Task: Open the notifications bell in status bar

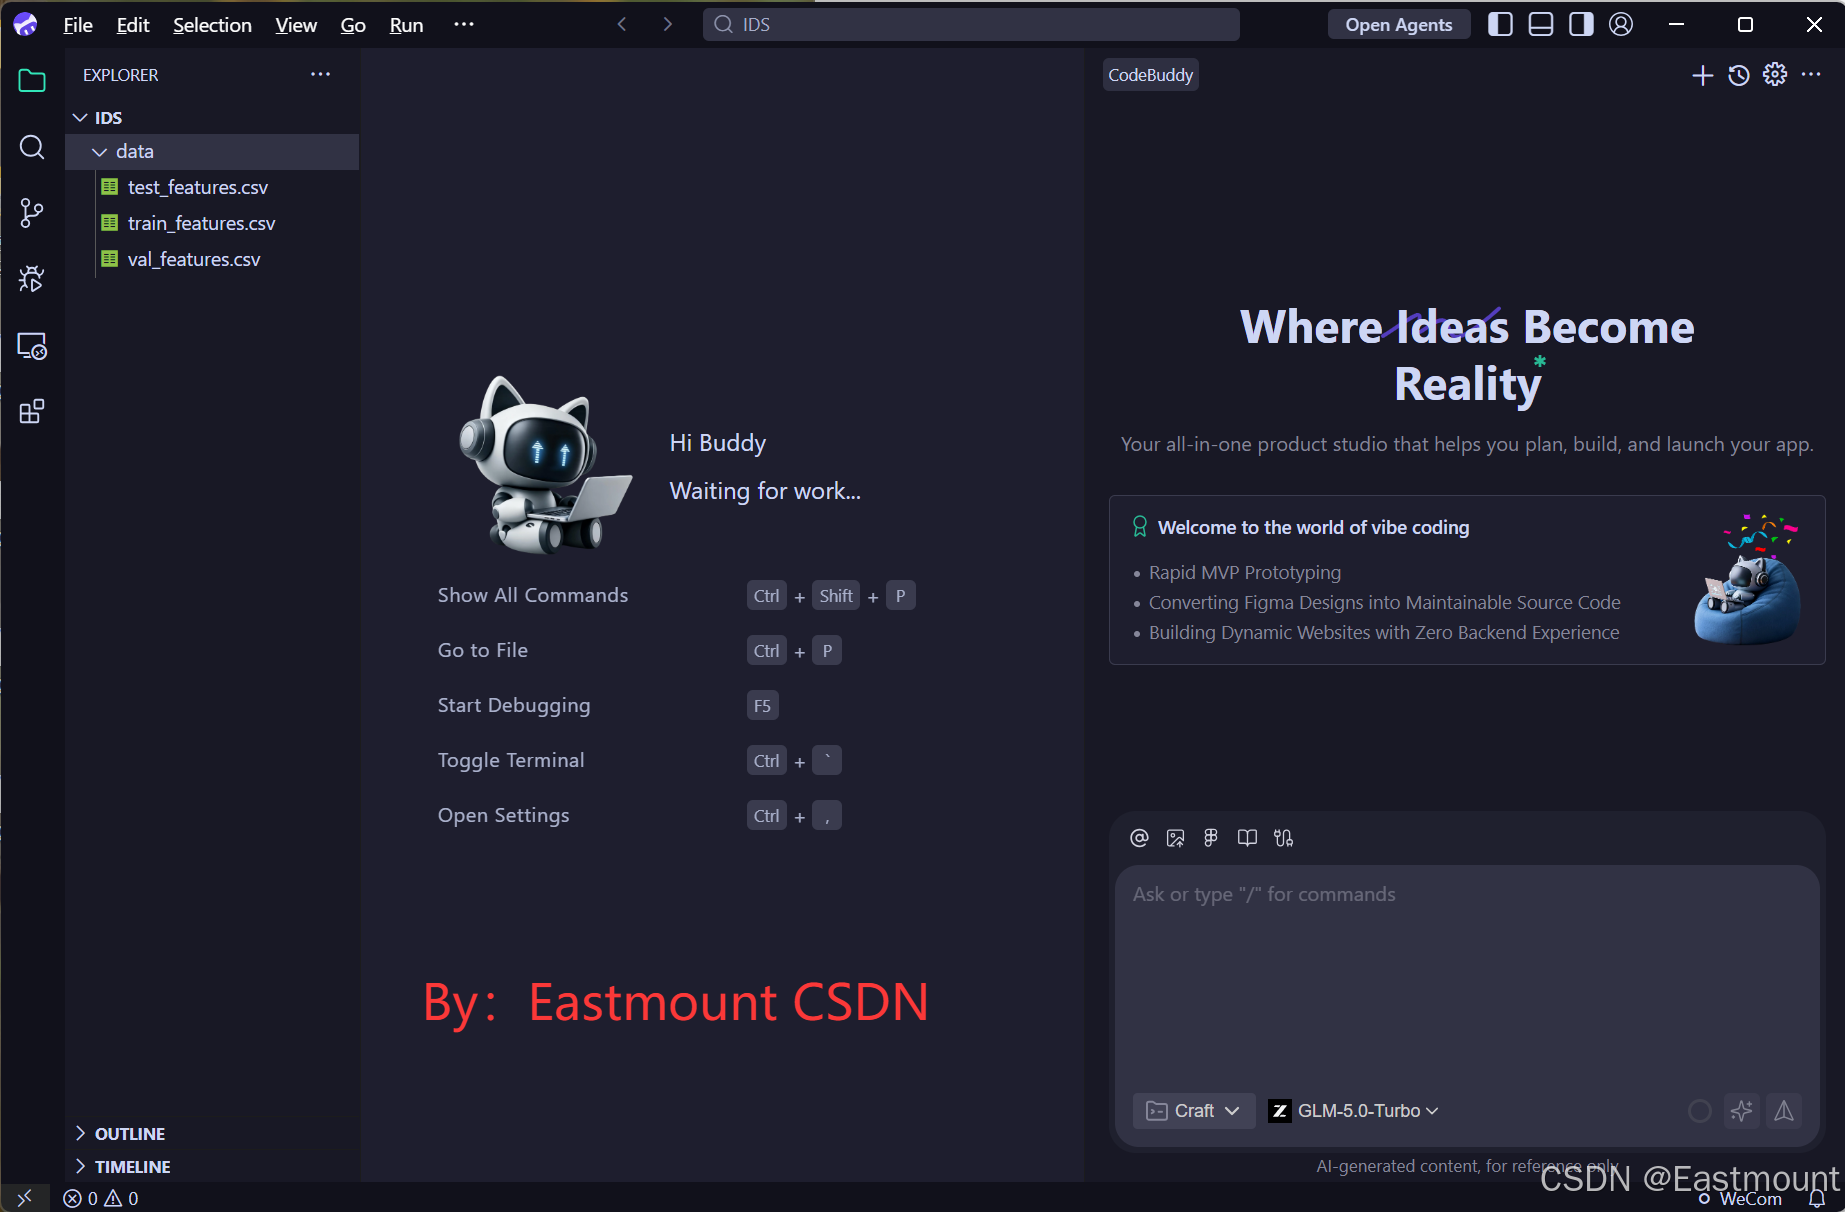Action: [x=1817, y=1198]
